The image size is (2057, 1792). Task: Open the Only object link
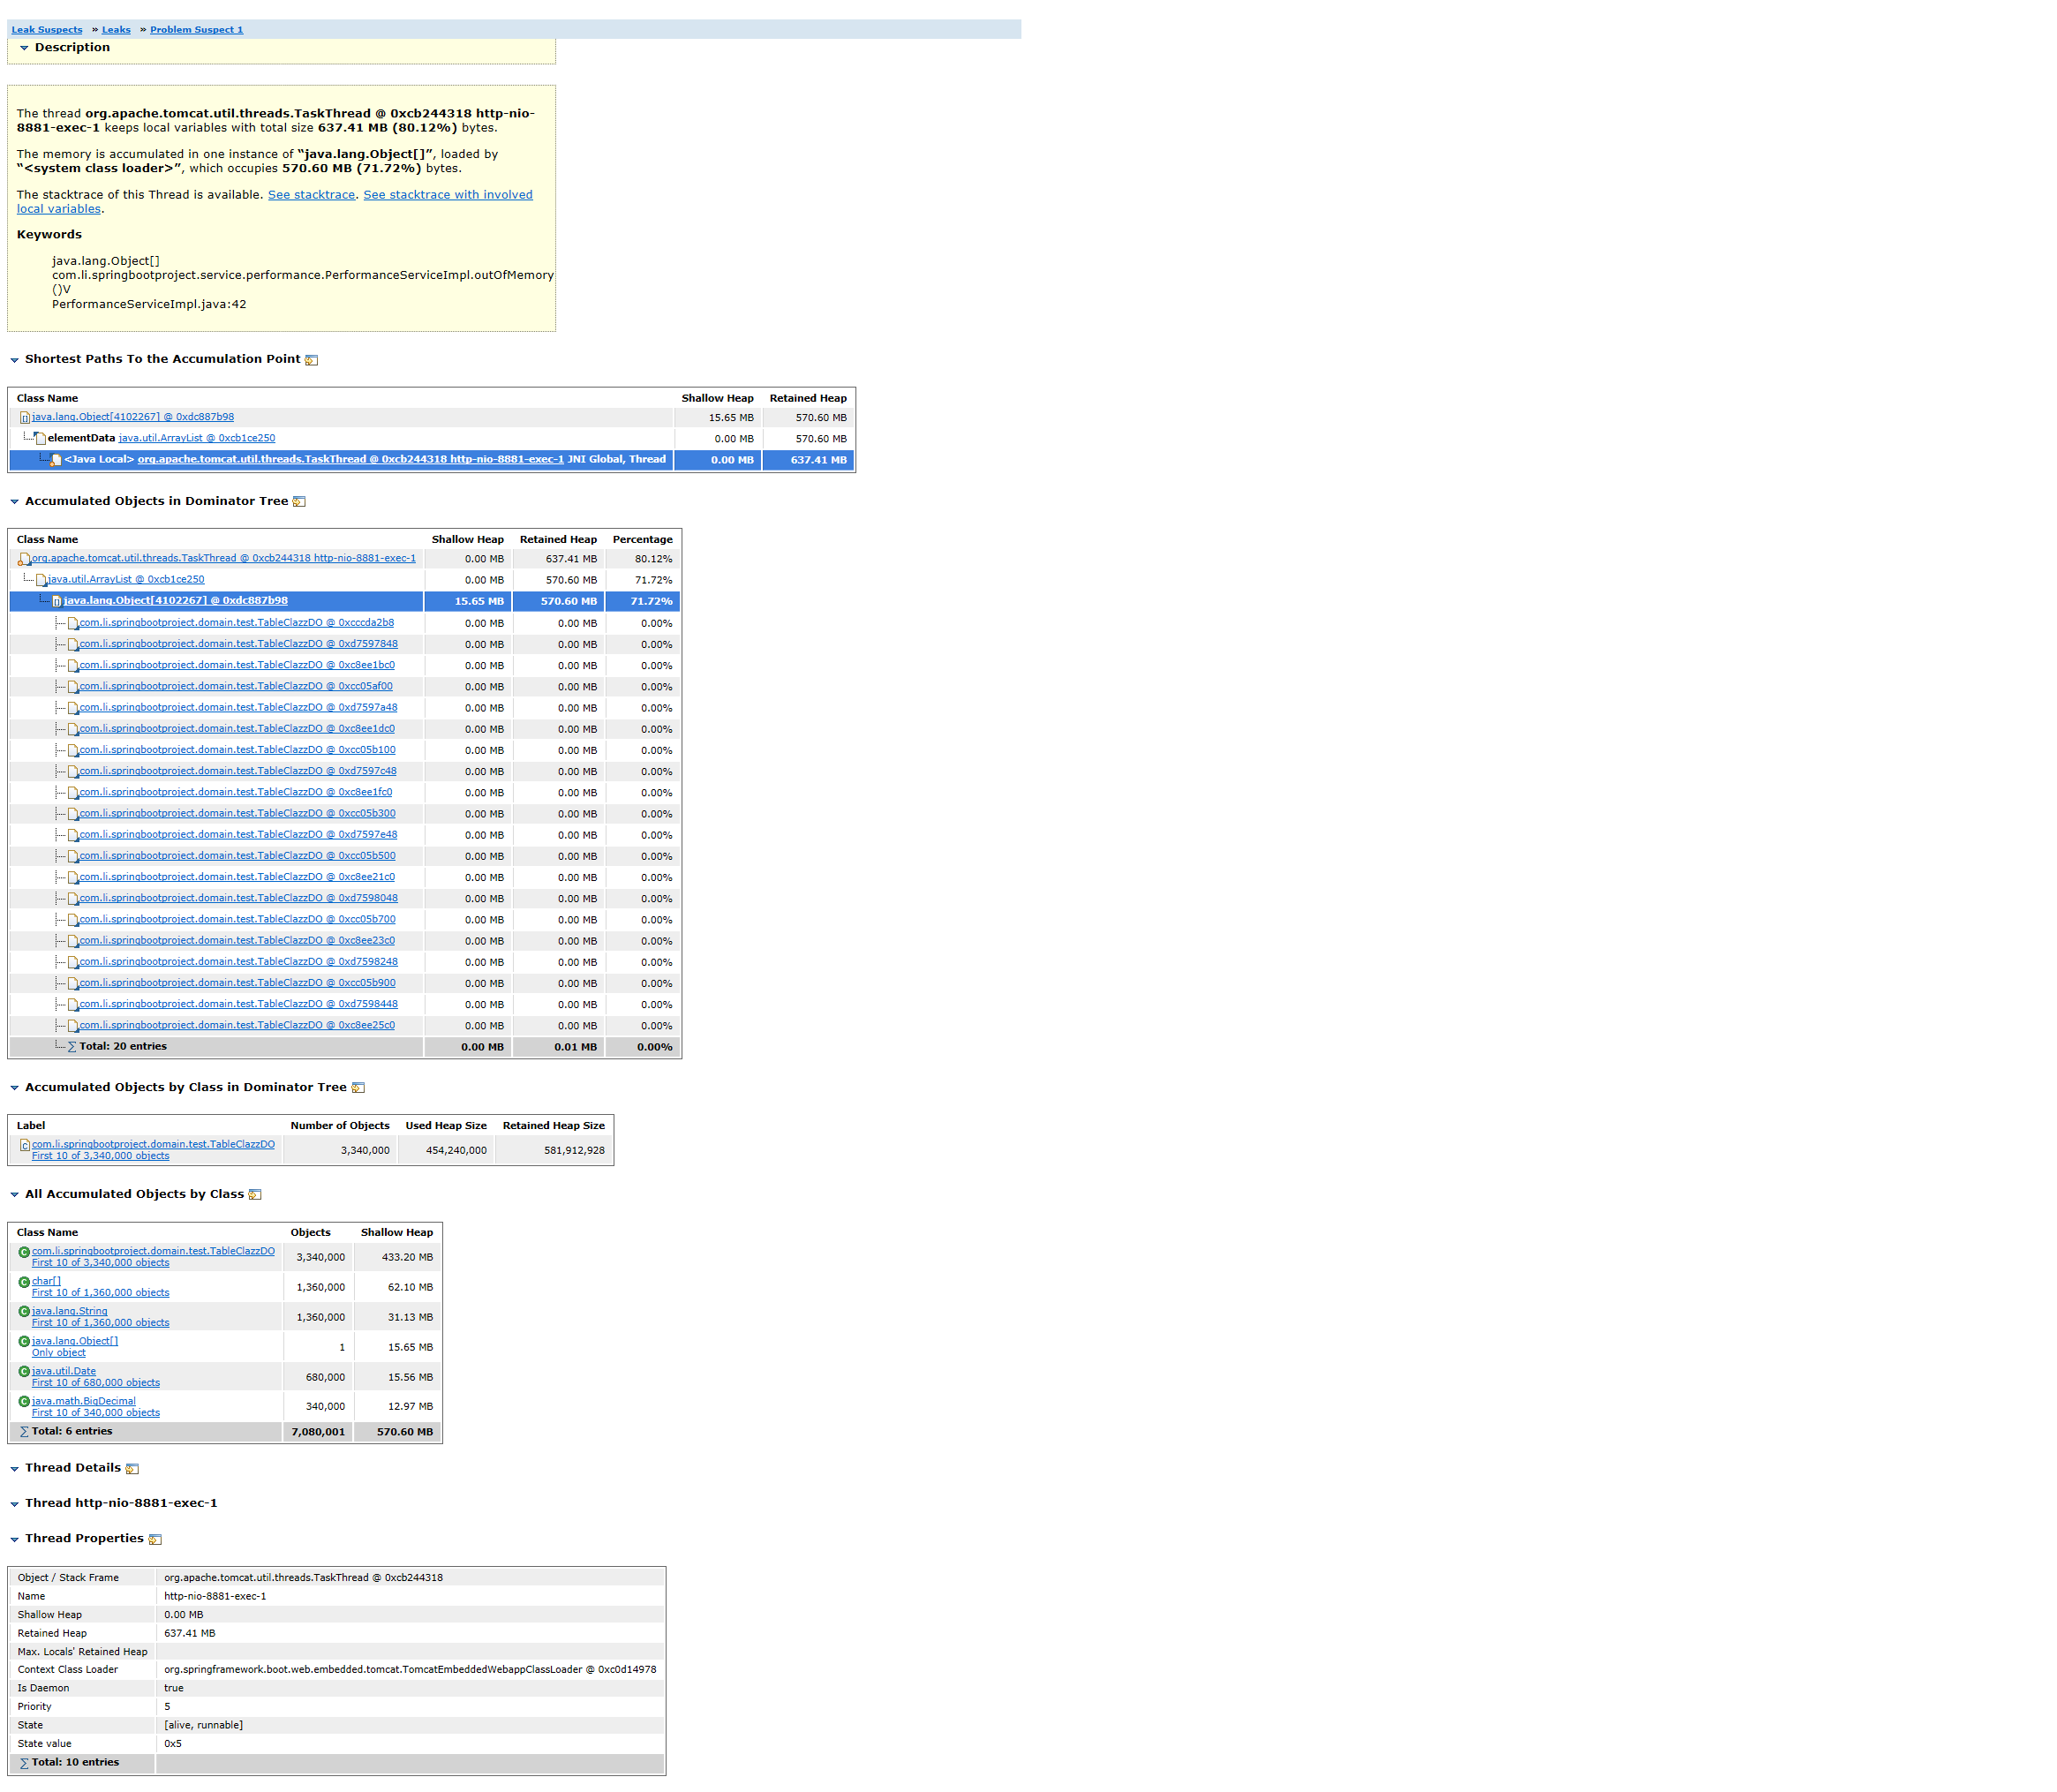(x=58, y=1353)
